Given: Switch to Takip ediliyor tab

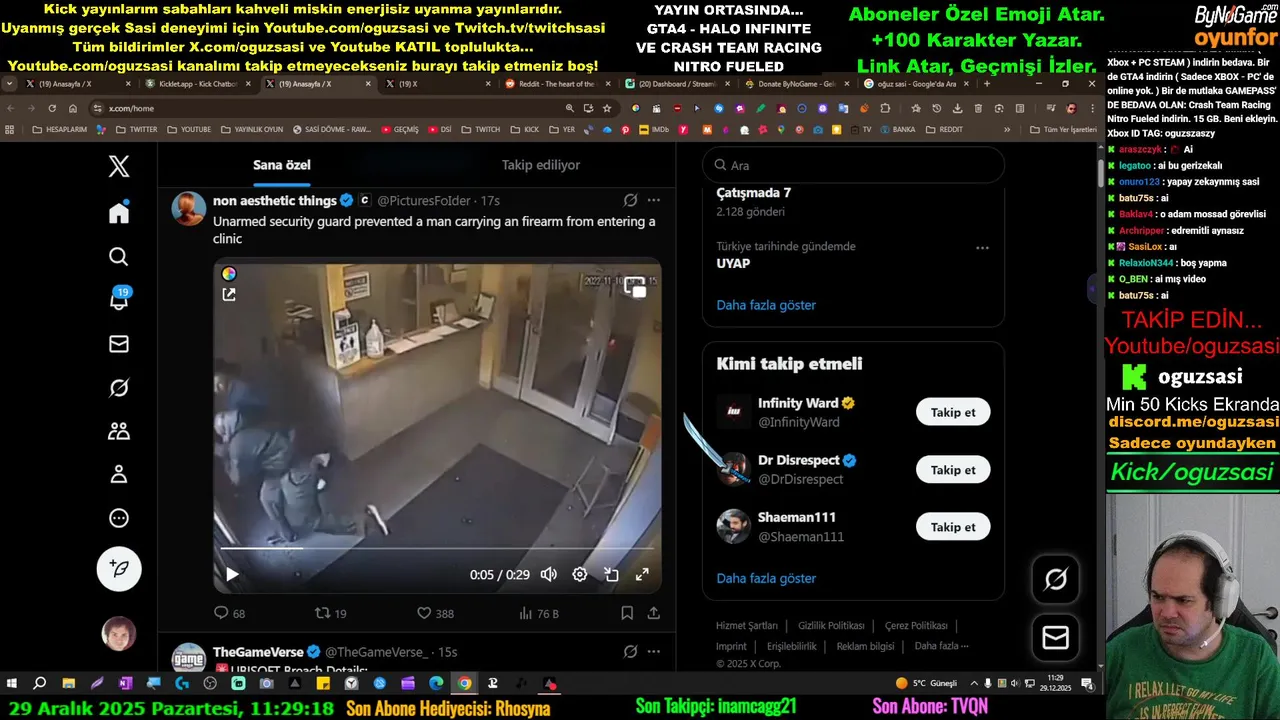Looking at the screenshot, I should click(541, 165).
